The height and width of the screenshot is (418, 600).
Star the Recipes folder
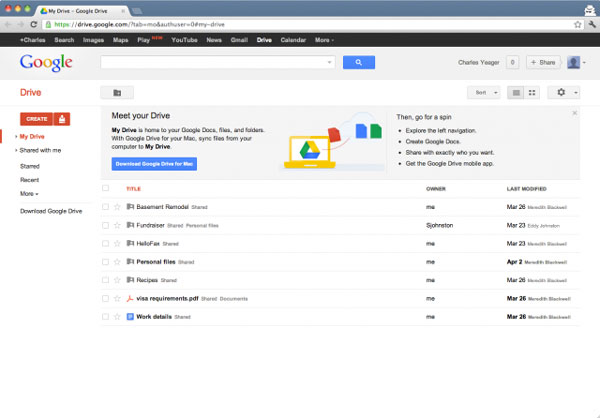point(117,280)
